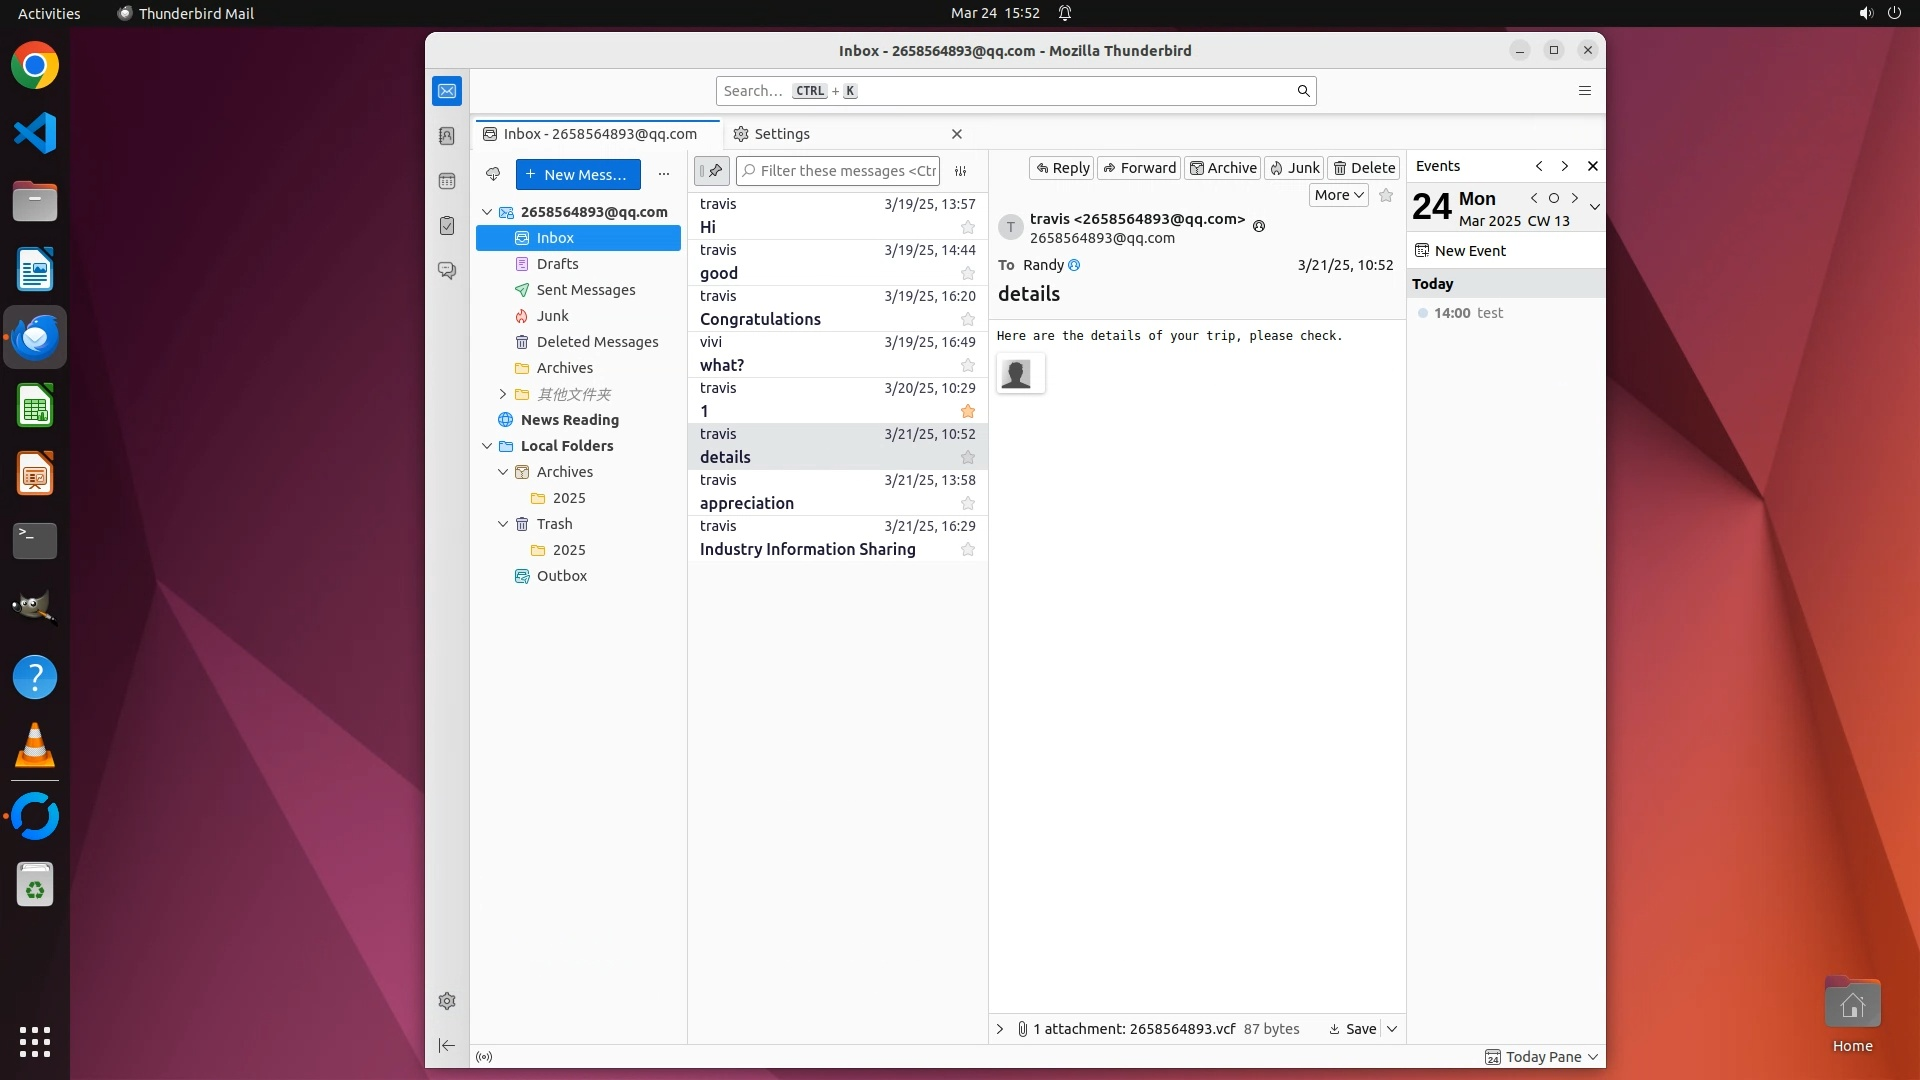
Task: Open the Address Book space icon
Action: click(x=447, y=136)
